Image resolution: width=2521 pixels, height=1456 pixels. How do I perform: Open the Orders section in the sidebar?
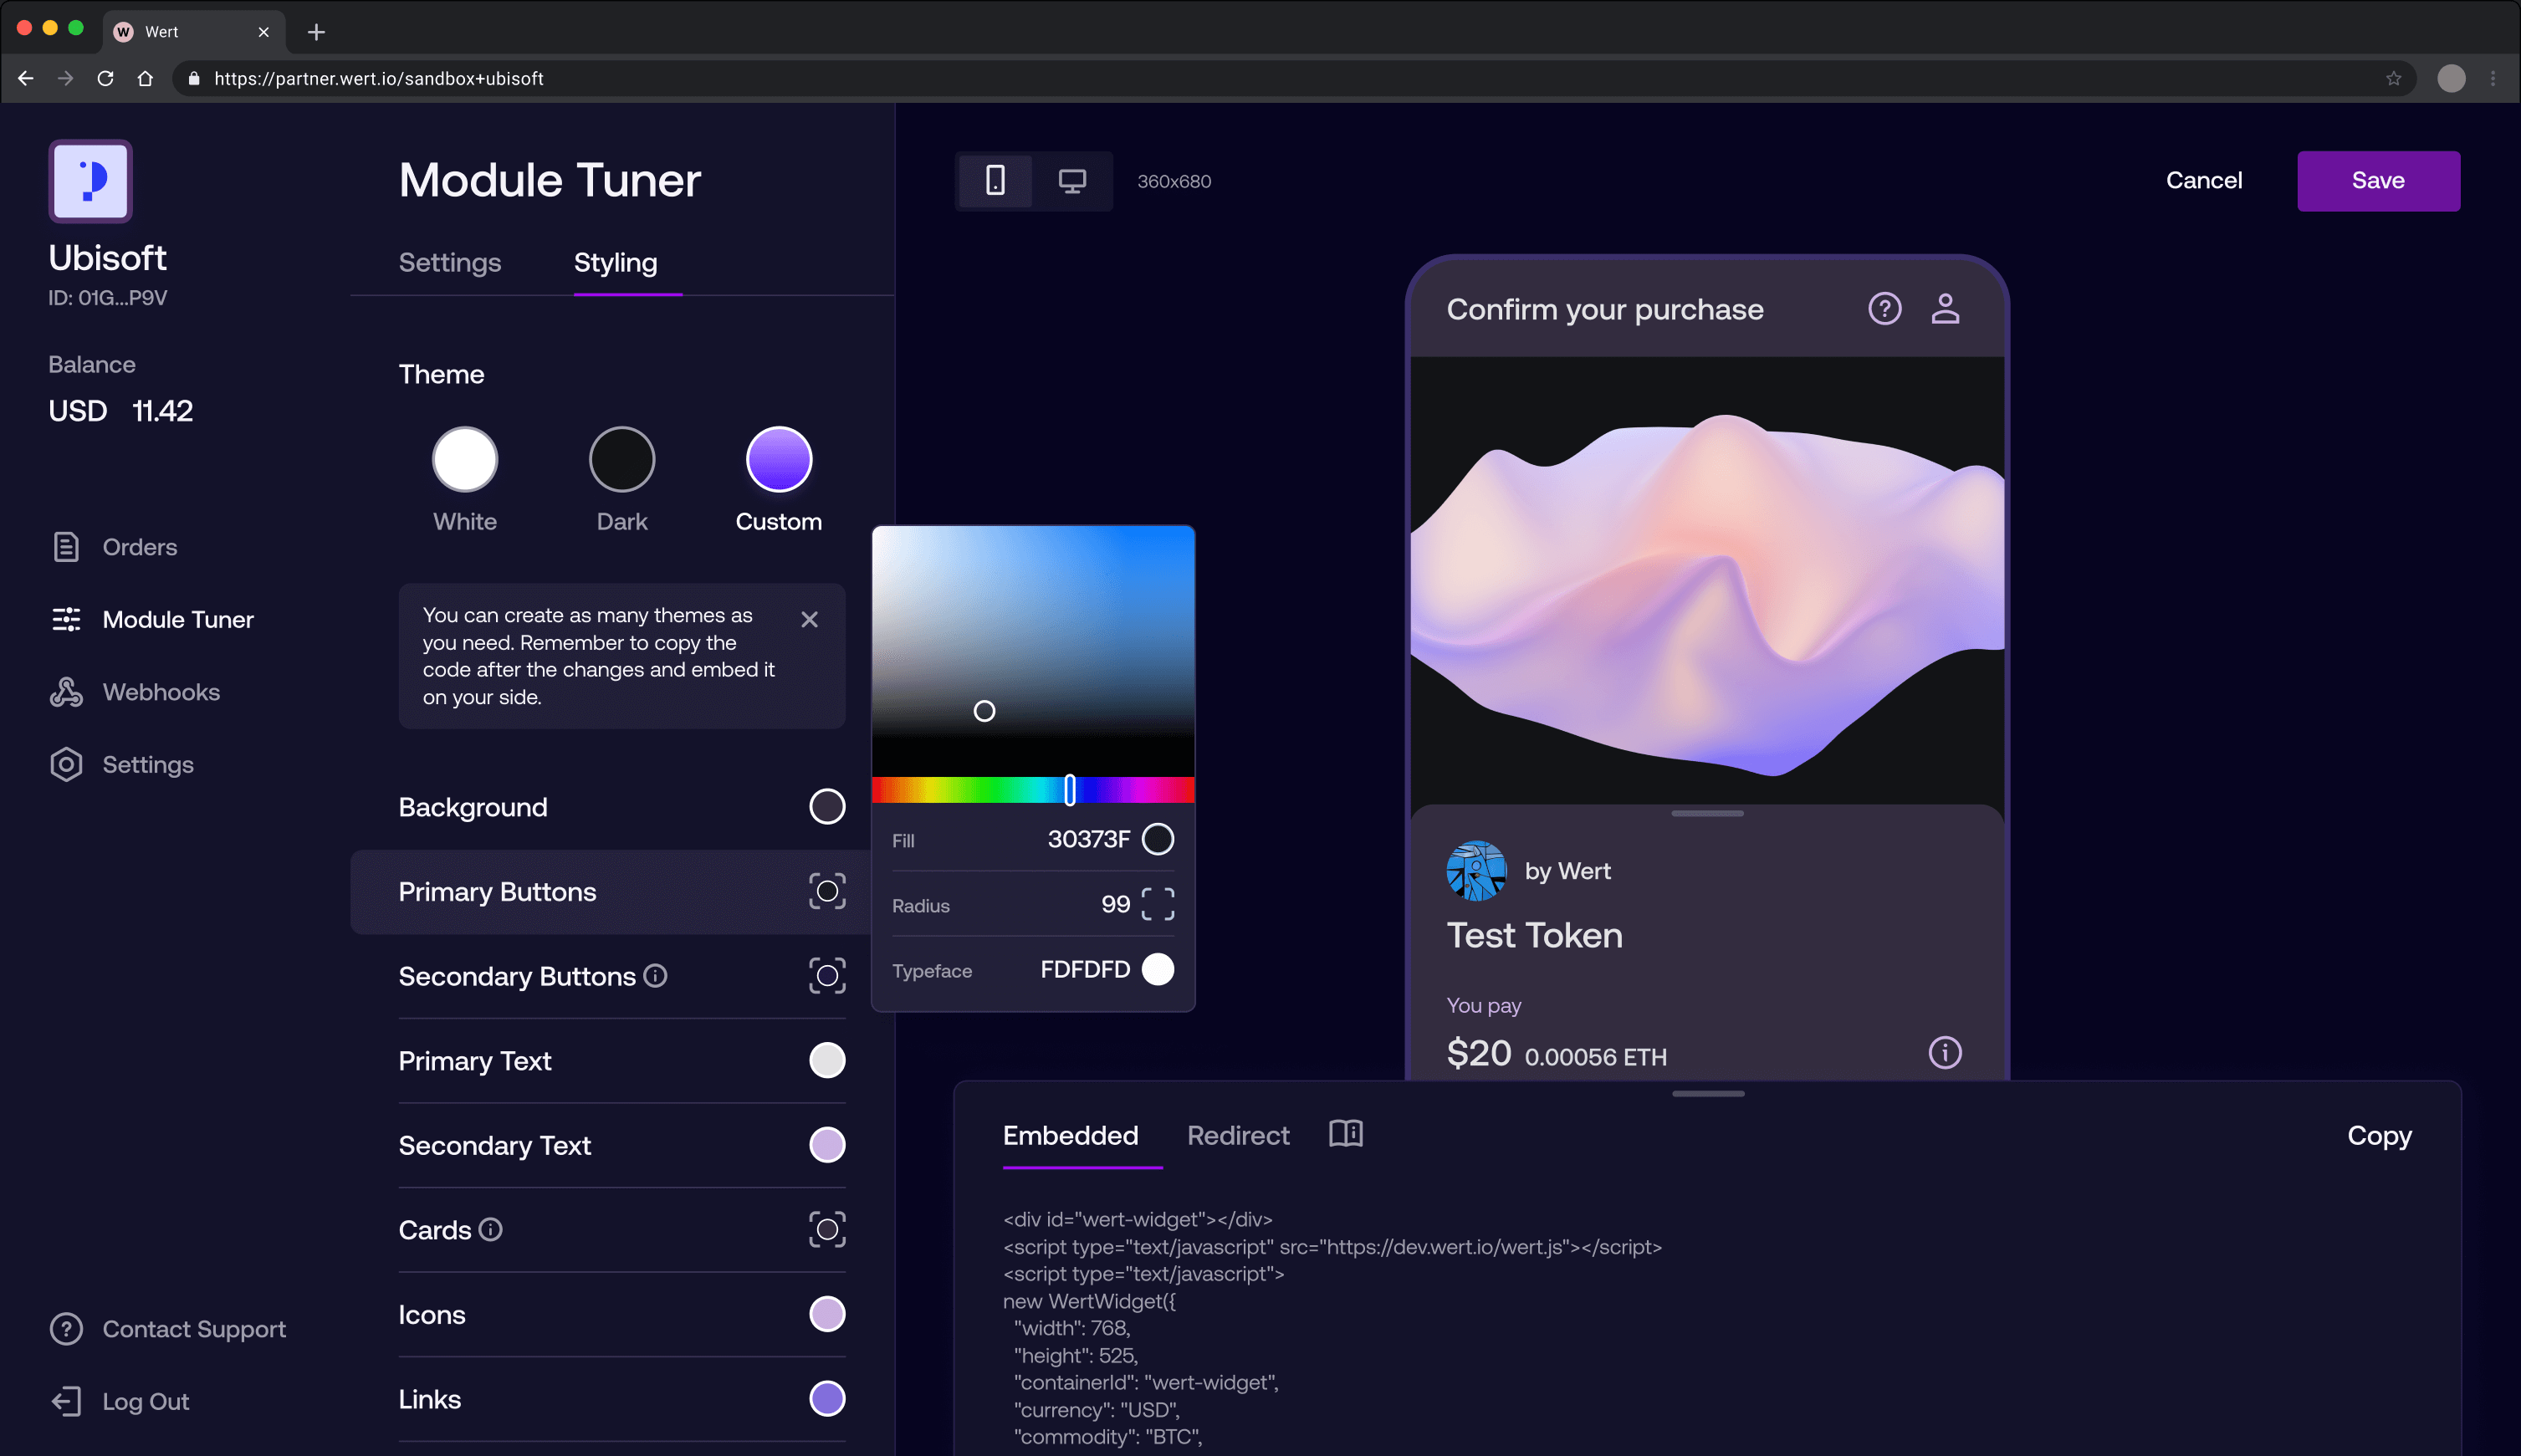pyautogui.click(x=139, y=546)
